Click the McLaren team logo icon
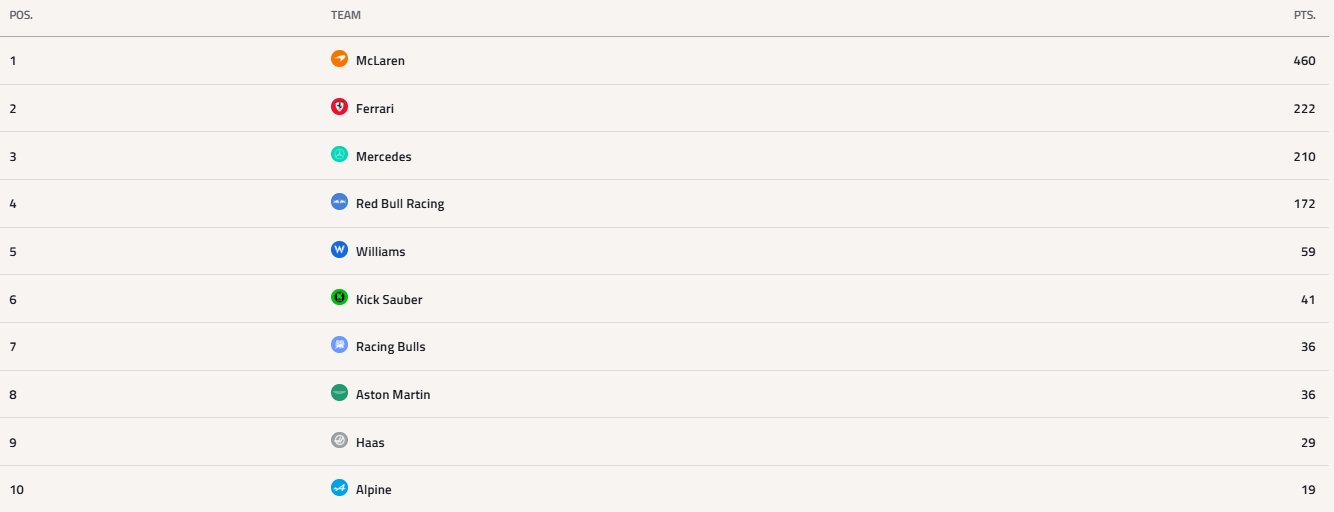Screen dimensions: 1334x512 (339, 59)
